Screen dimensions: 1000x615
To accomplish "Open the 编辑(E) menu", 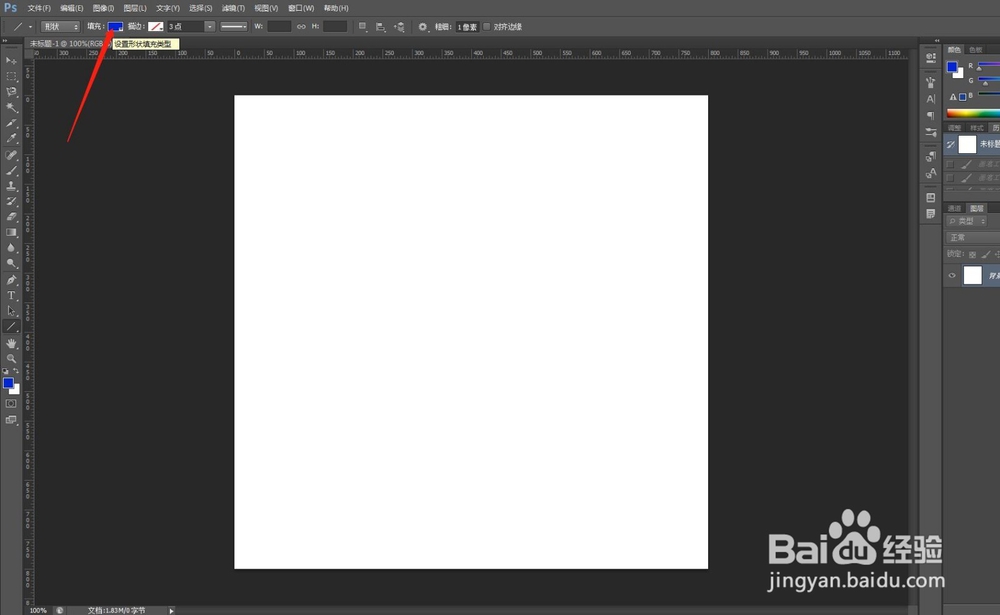I will click(x=71, y=8).
